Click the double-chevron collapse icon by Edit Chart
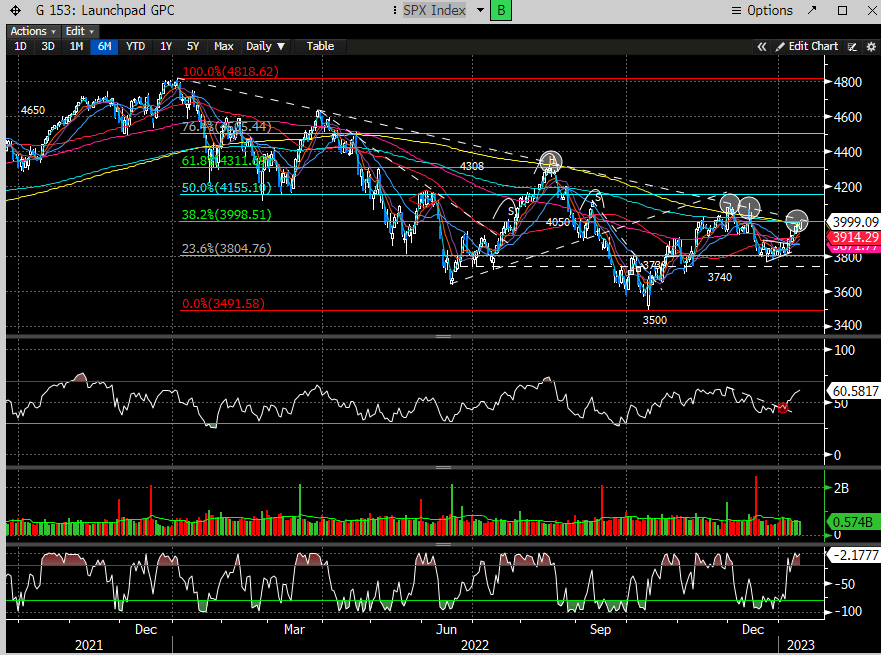The height and width of the screenshot is (655, 881). click(761, 47)
